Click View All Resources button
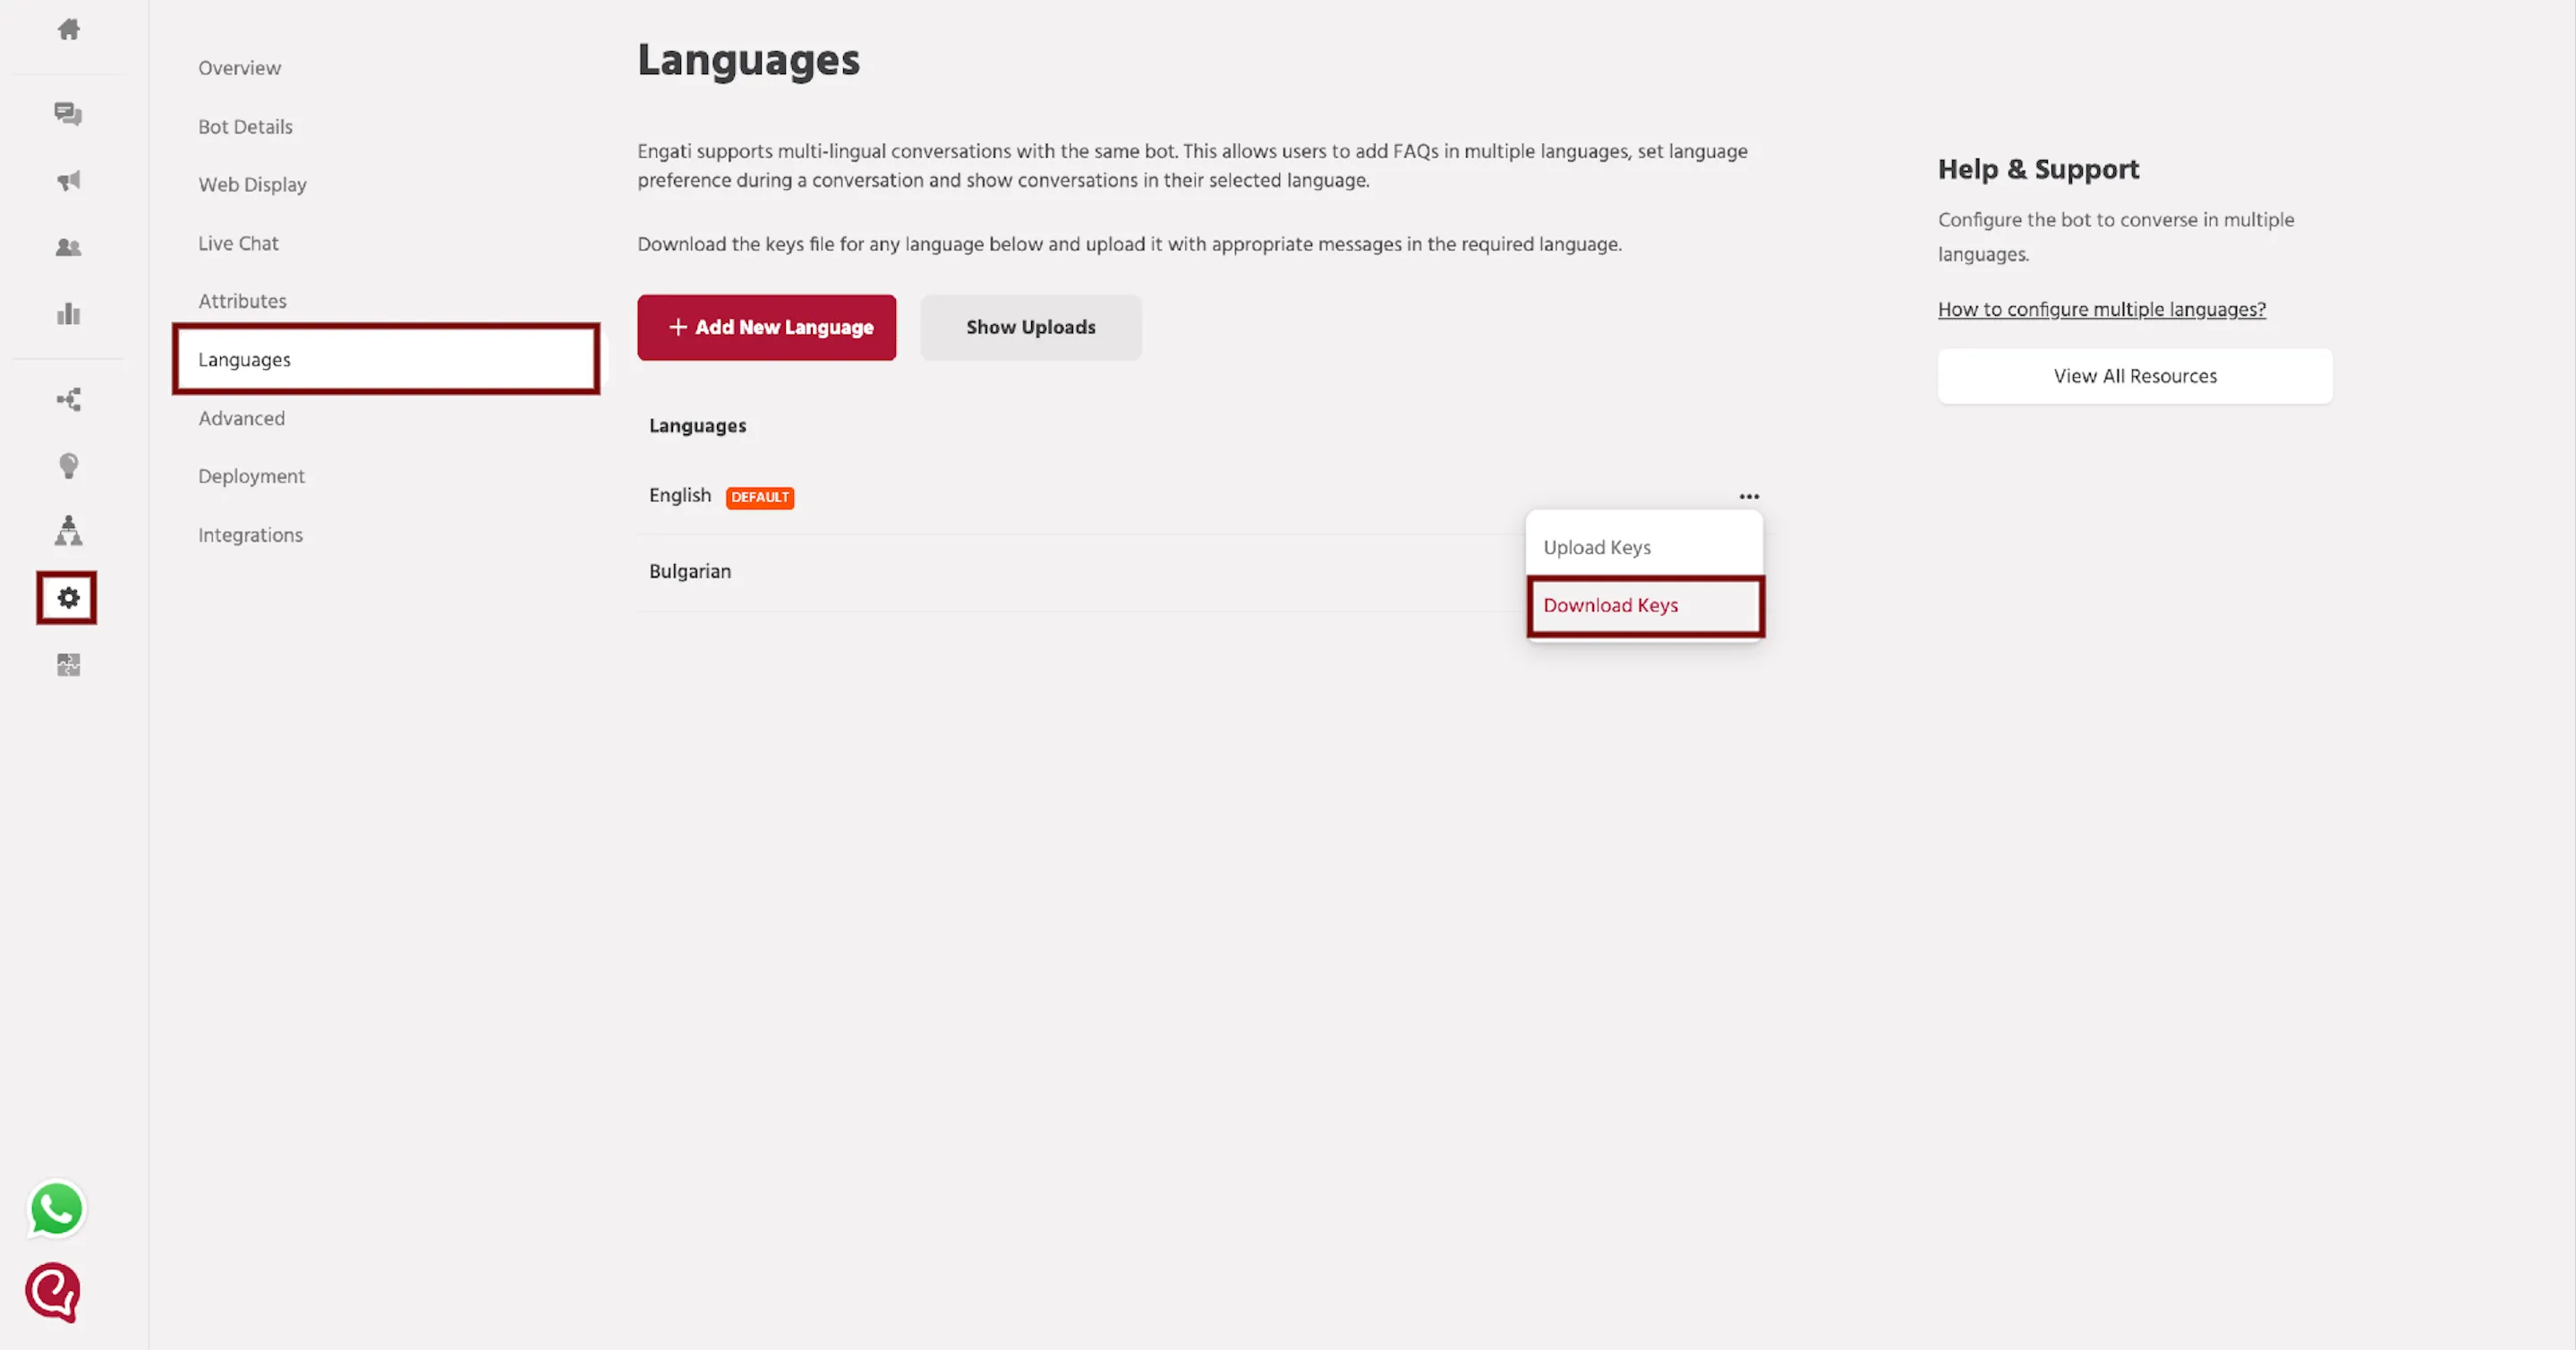The image size is (2576, 1350). click(x=2135, y=376)
